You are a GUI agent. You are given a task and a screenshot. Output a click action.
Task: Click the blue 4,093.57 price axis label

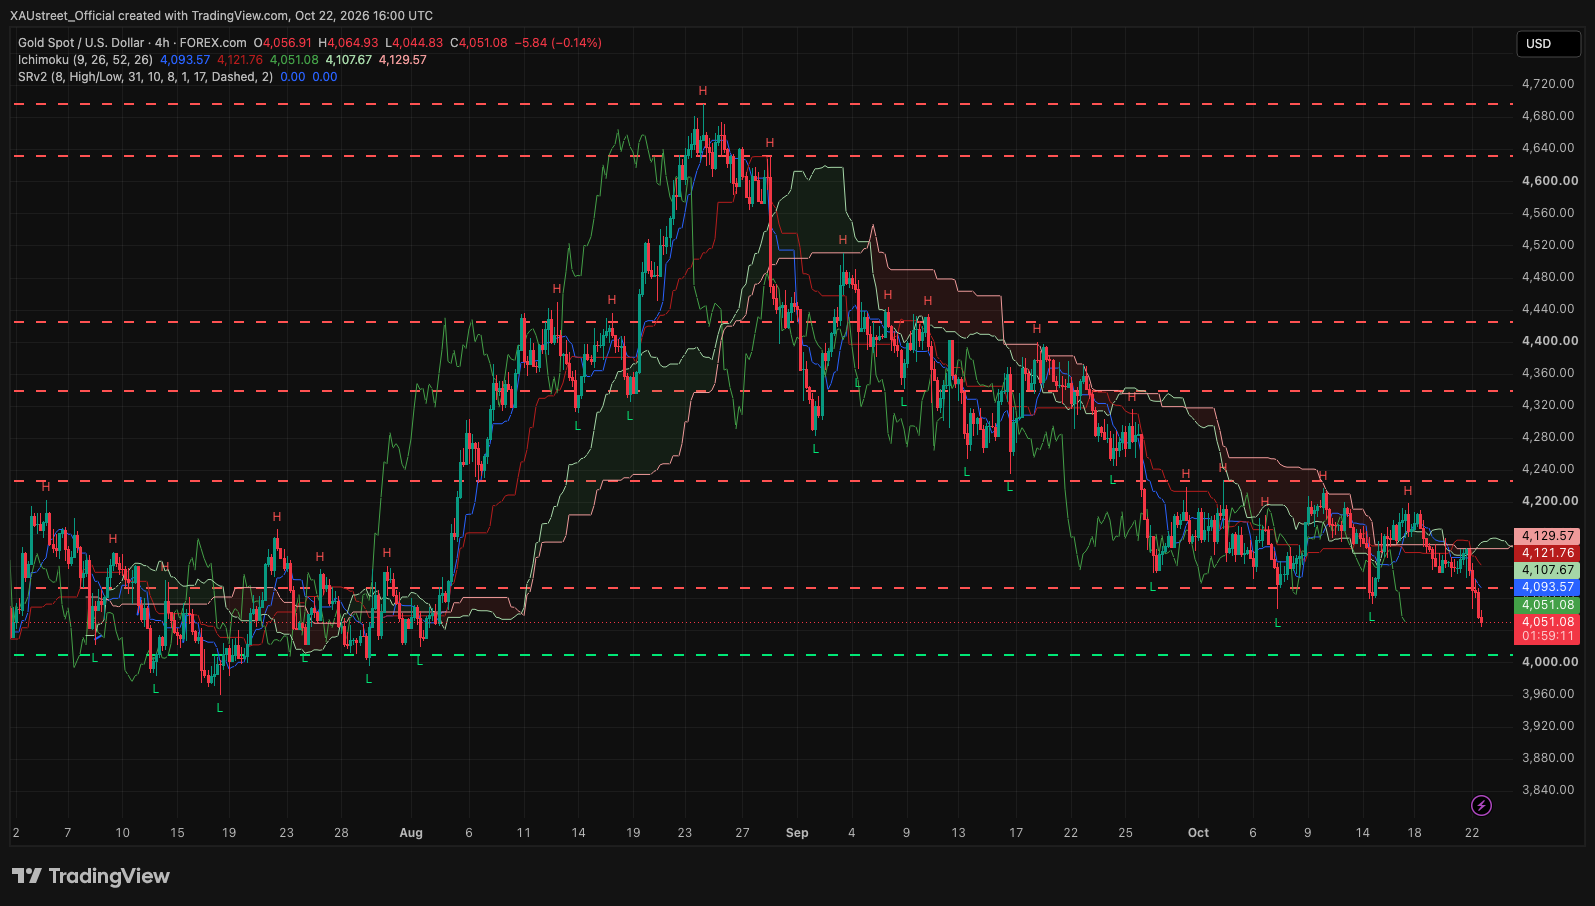coord(1547,587)
